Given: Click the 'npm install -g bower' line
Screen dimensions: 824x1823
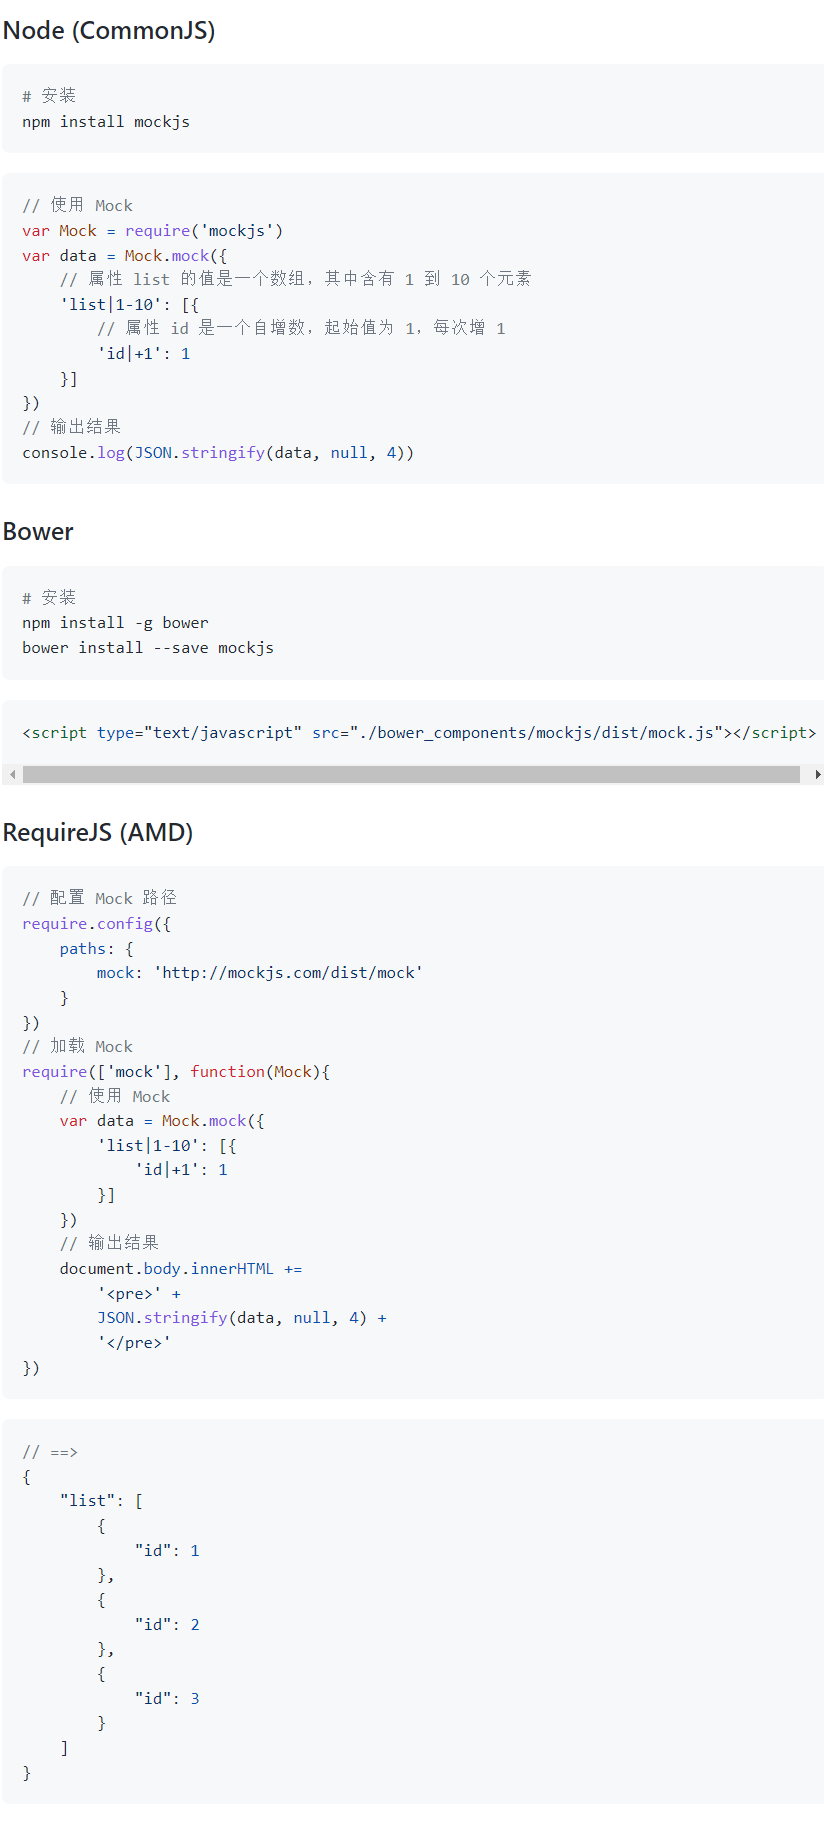Looking at the screenshot, I should pyautogui.click(x=115, y=623).
